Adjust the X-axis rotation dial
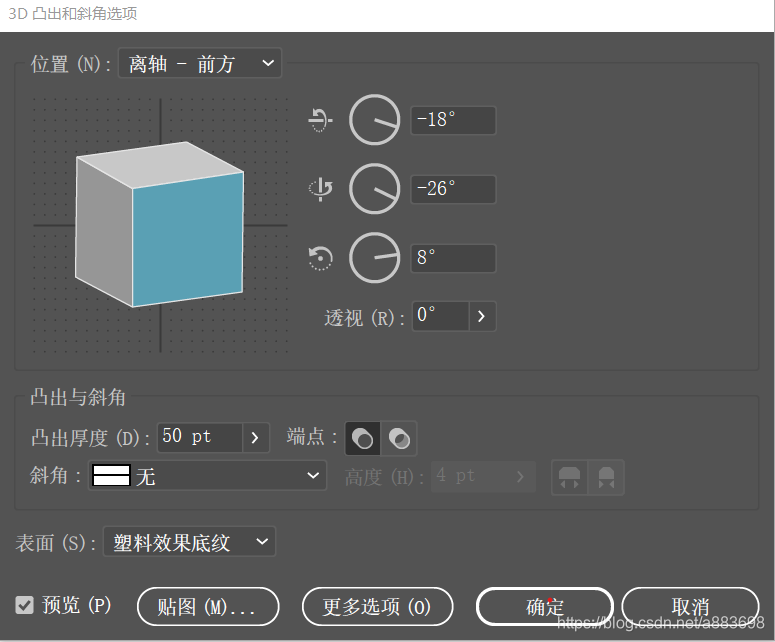Viewport: 775px width, 642px height. tap(375, 120)
